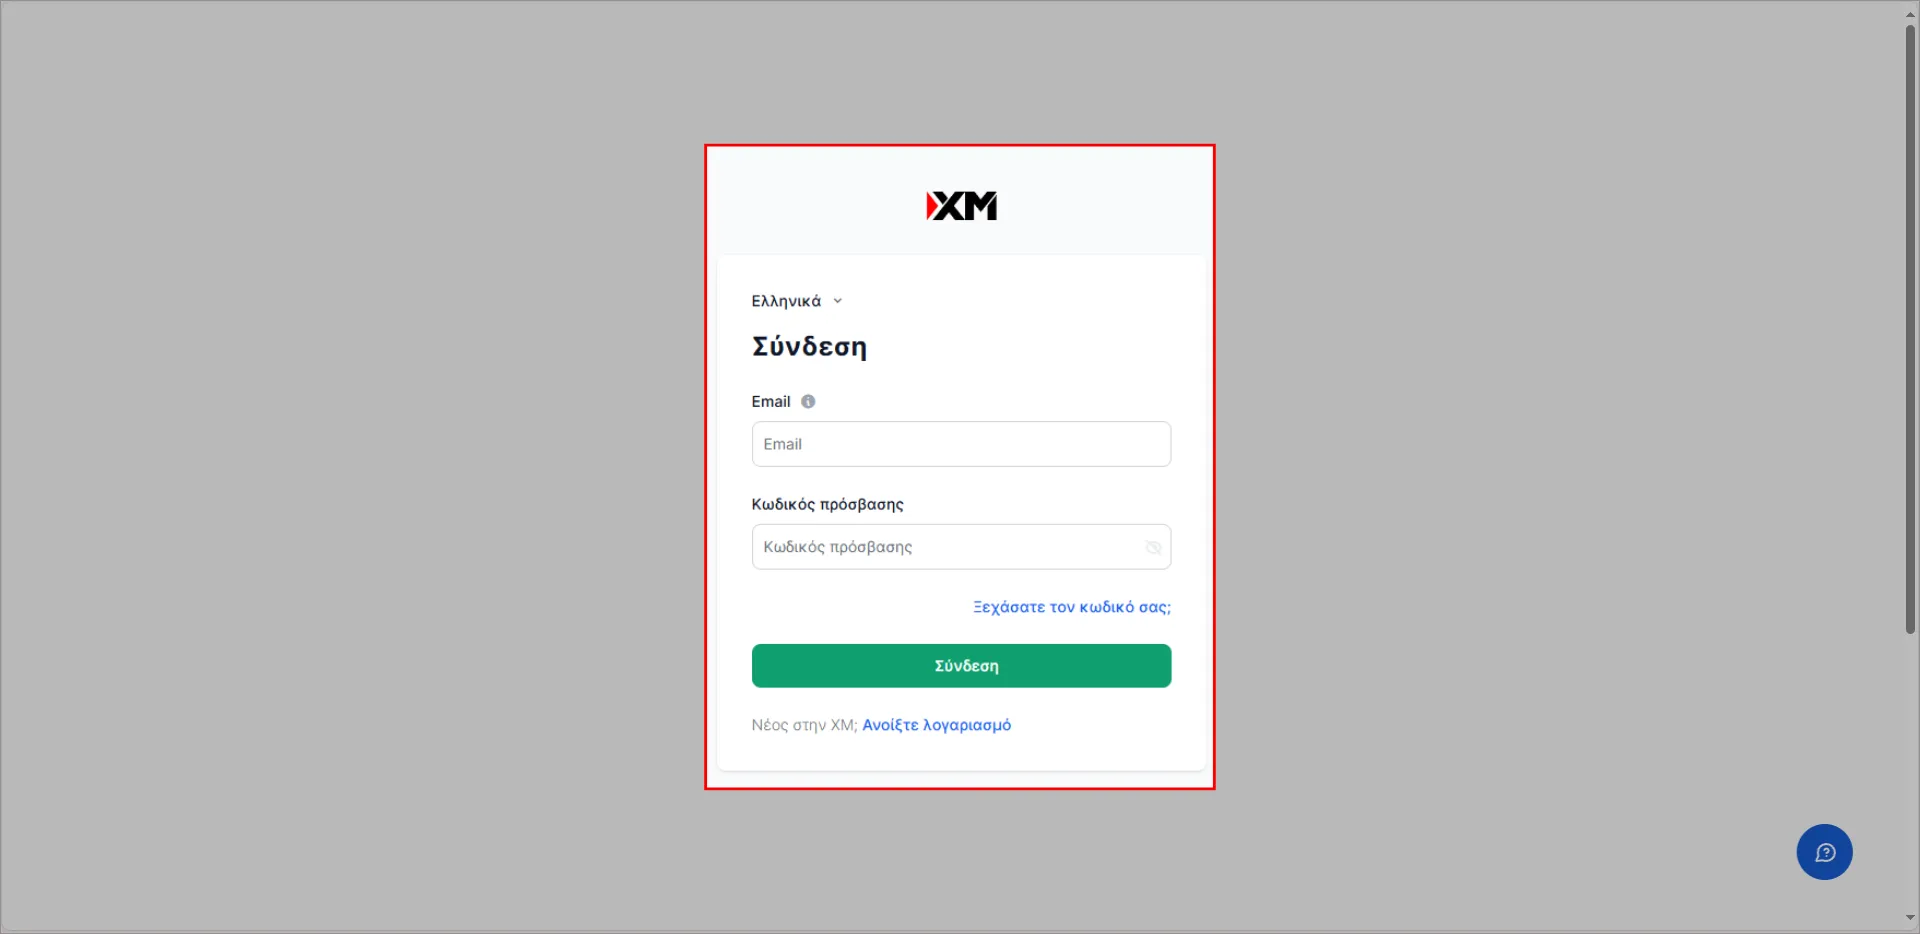Click the green Σύνδεση button
Screen dimensions: 1920x934
tap(961, 666)
